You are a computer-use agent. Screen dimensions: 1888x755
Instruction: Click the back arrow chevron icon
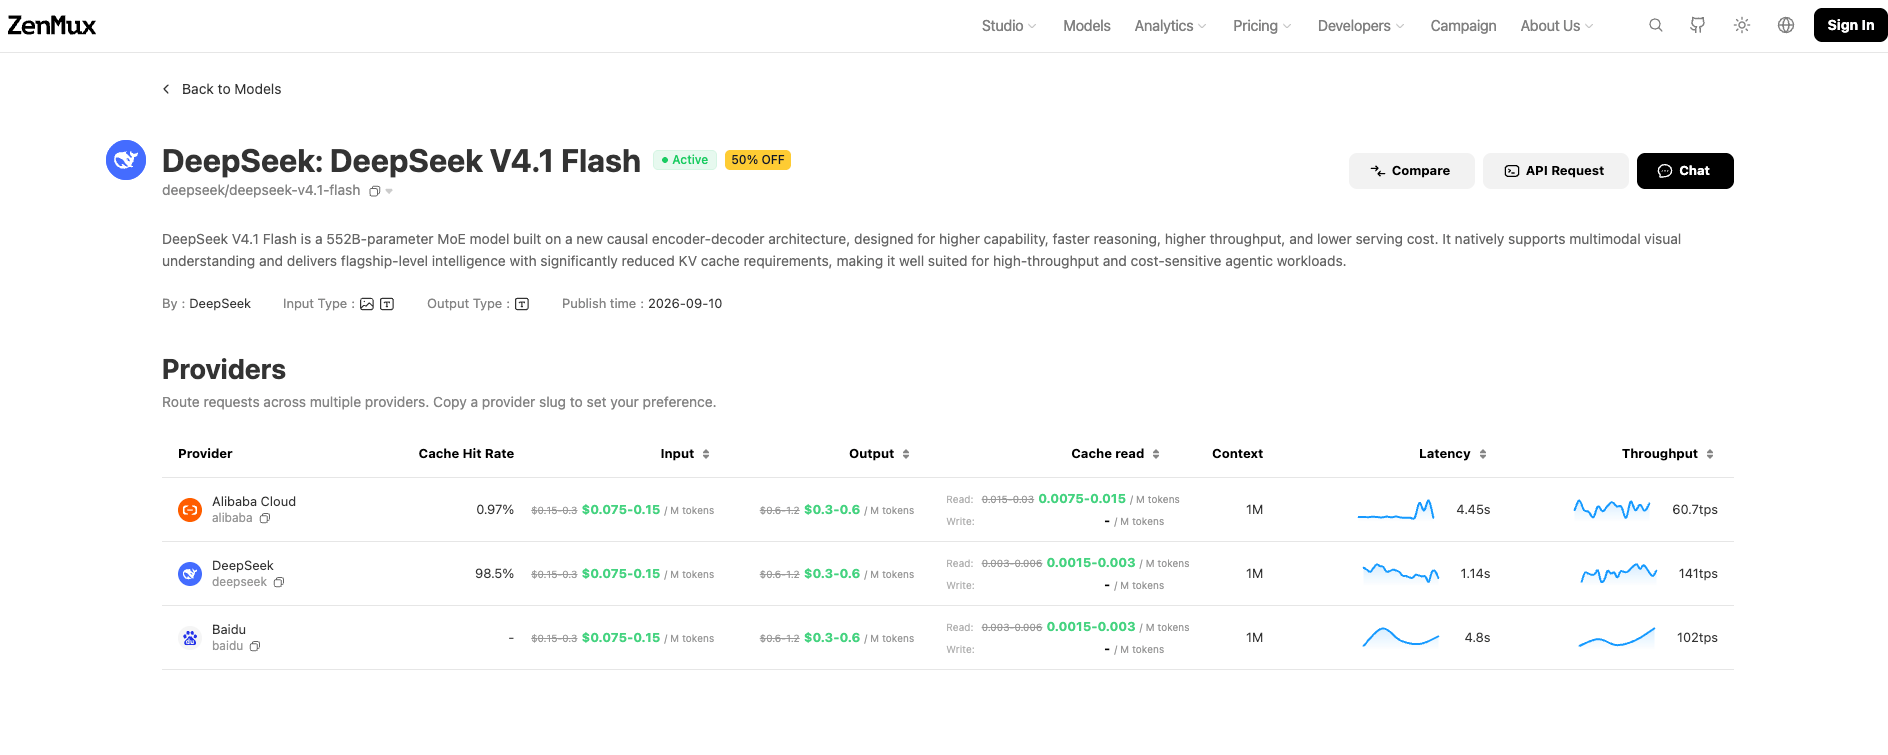tap(166, 89)
